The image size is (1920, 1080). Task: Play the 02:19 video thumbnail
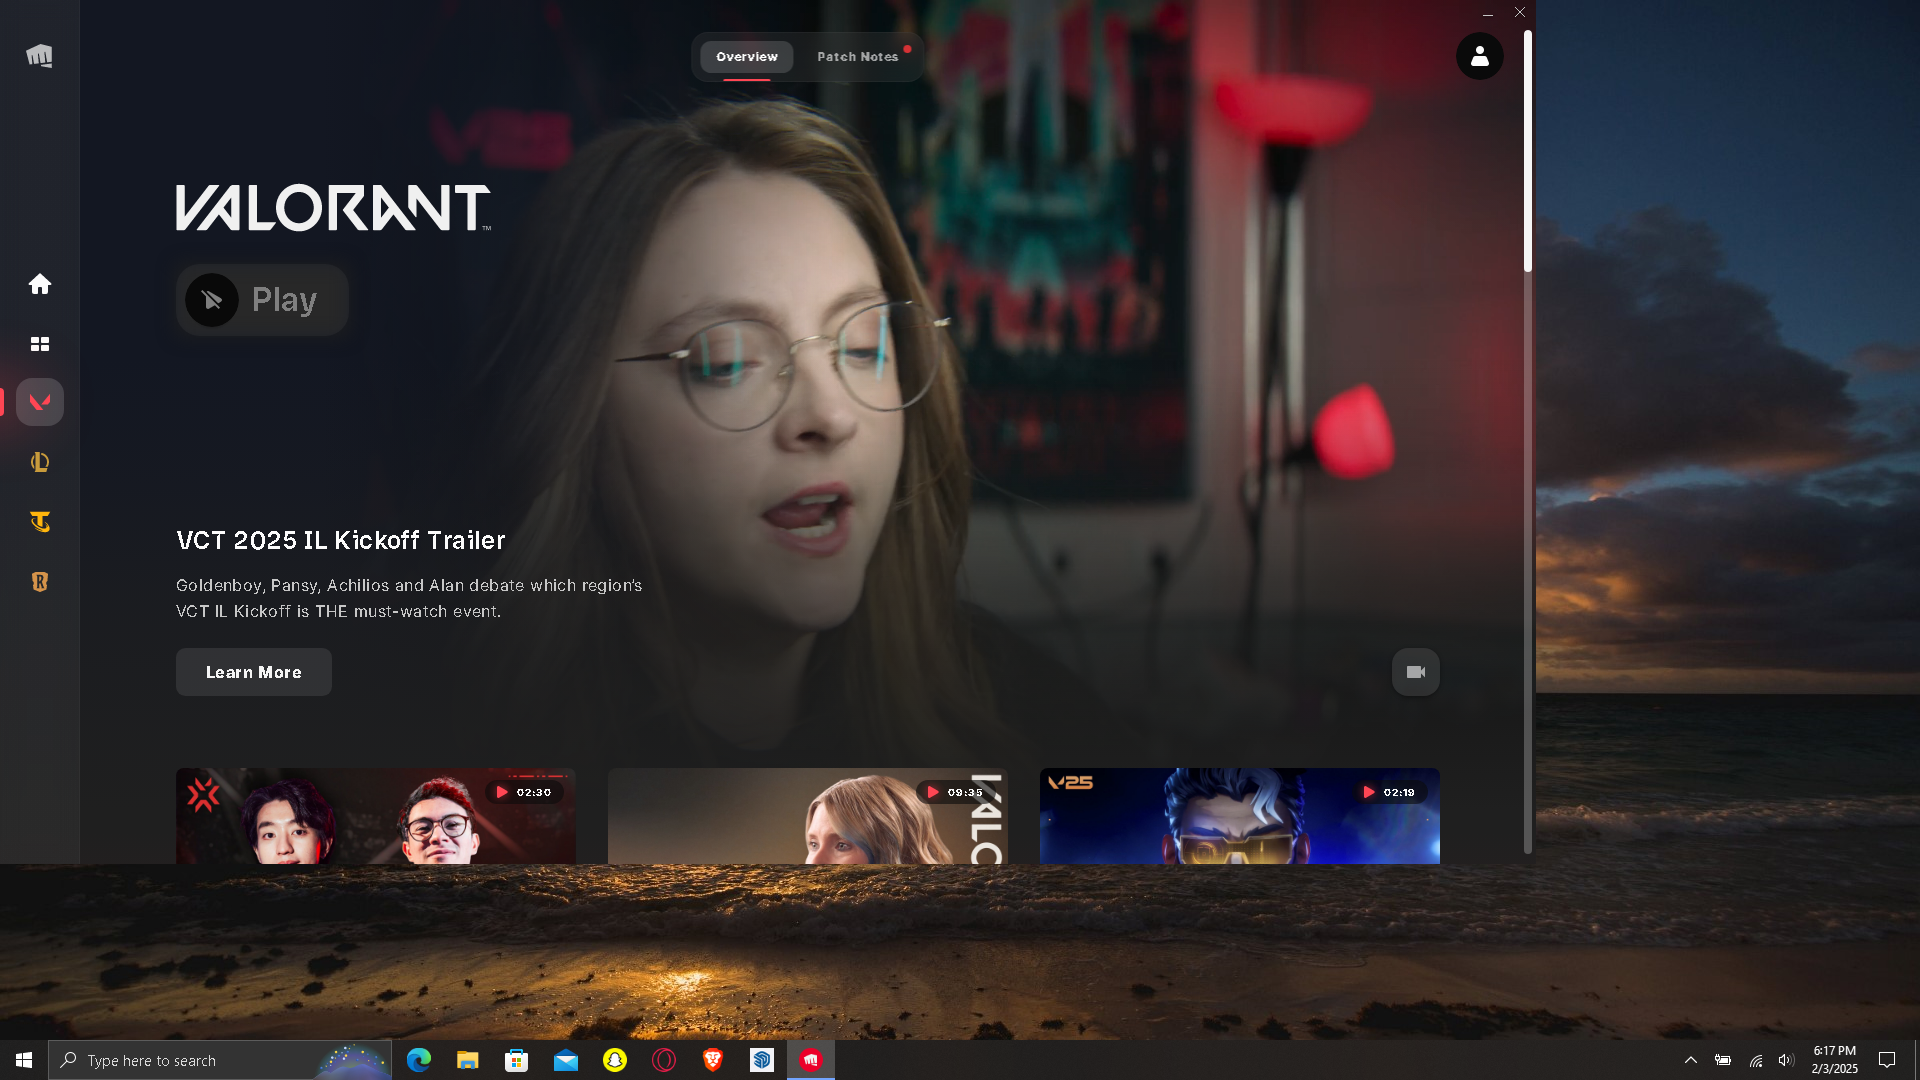(x=1240, y=816)
